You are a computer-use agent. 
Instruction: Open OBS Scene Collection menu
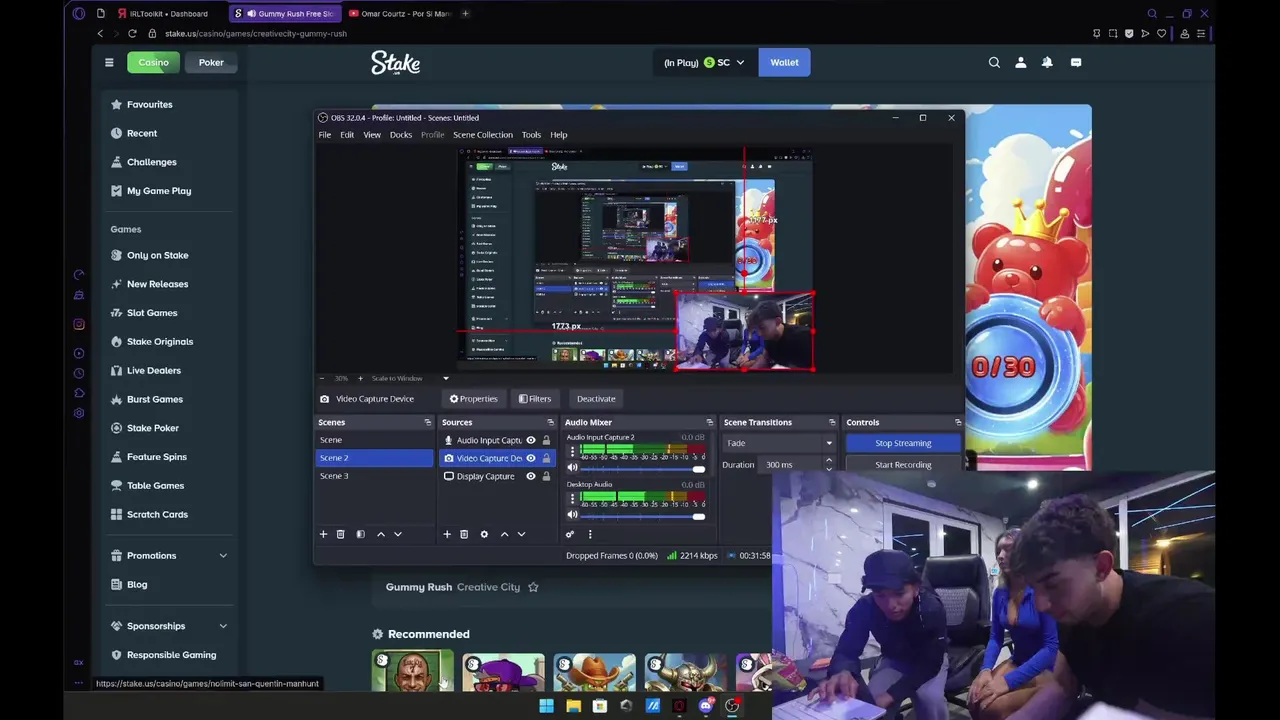point(483,135)
